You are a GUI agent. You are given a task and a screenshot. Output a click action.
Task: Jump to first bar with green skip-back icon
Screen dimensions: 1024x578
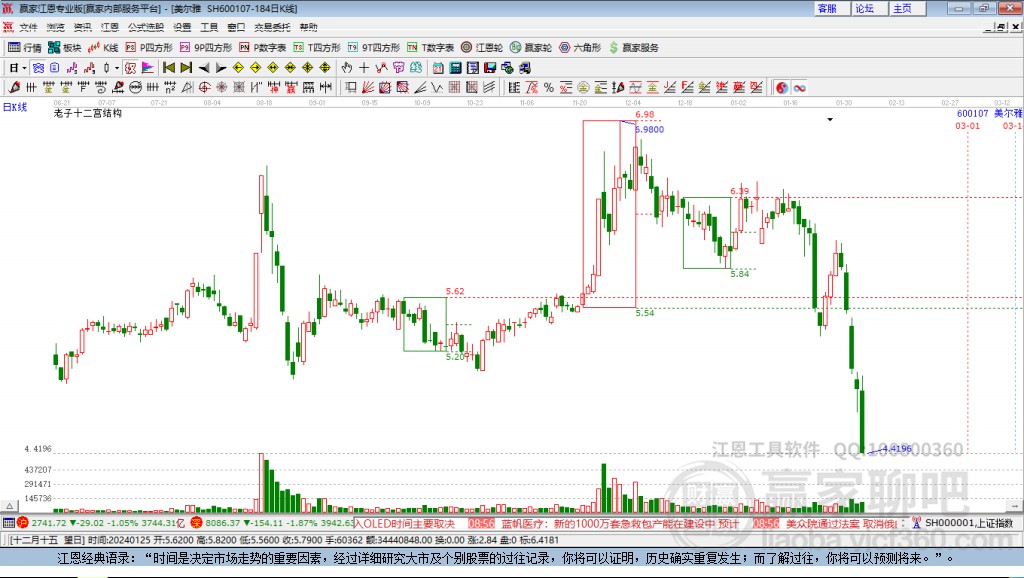pos(168,68)
